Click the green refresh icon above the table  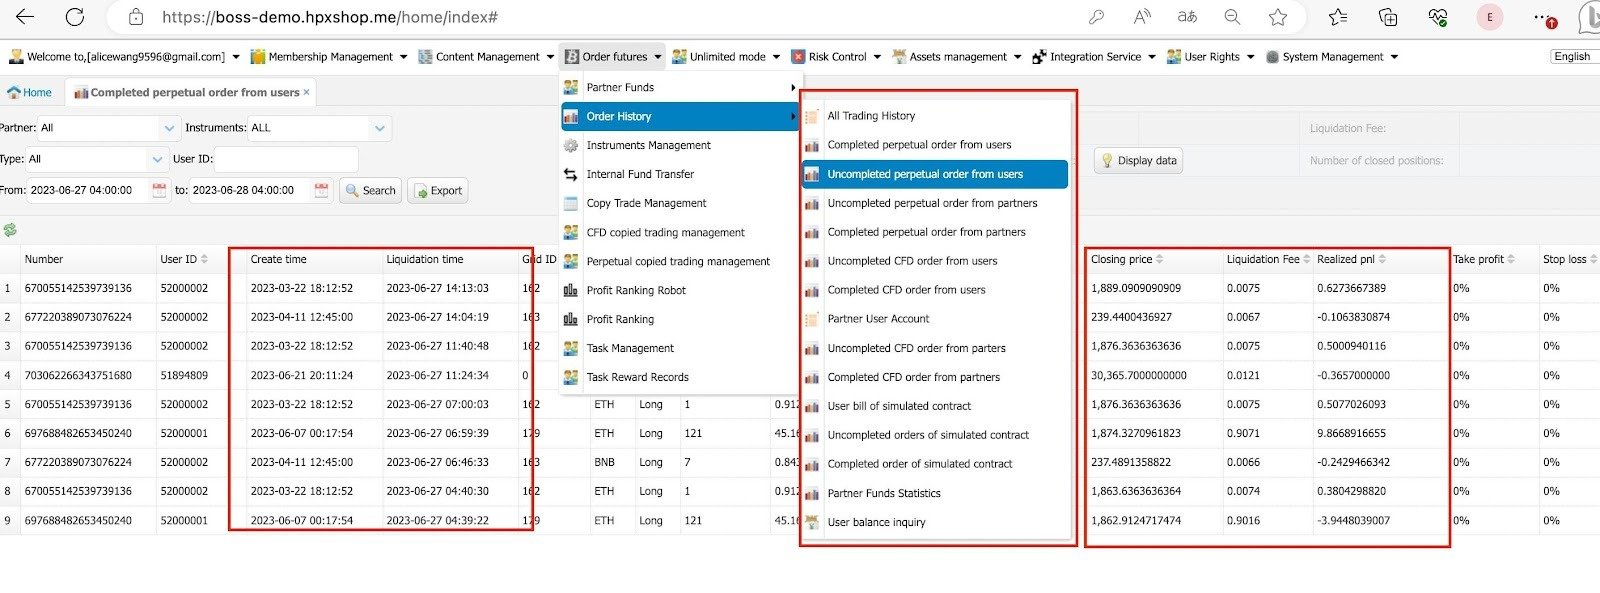(10, 230)
